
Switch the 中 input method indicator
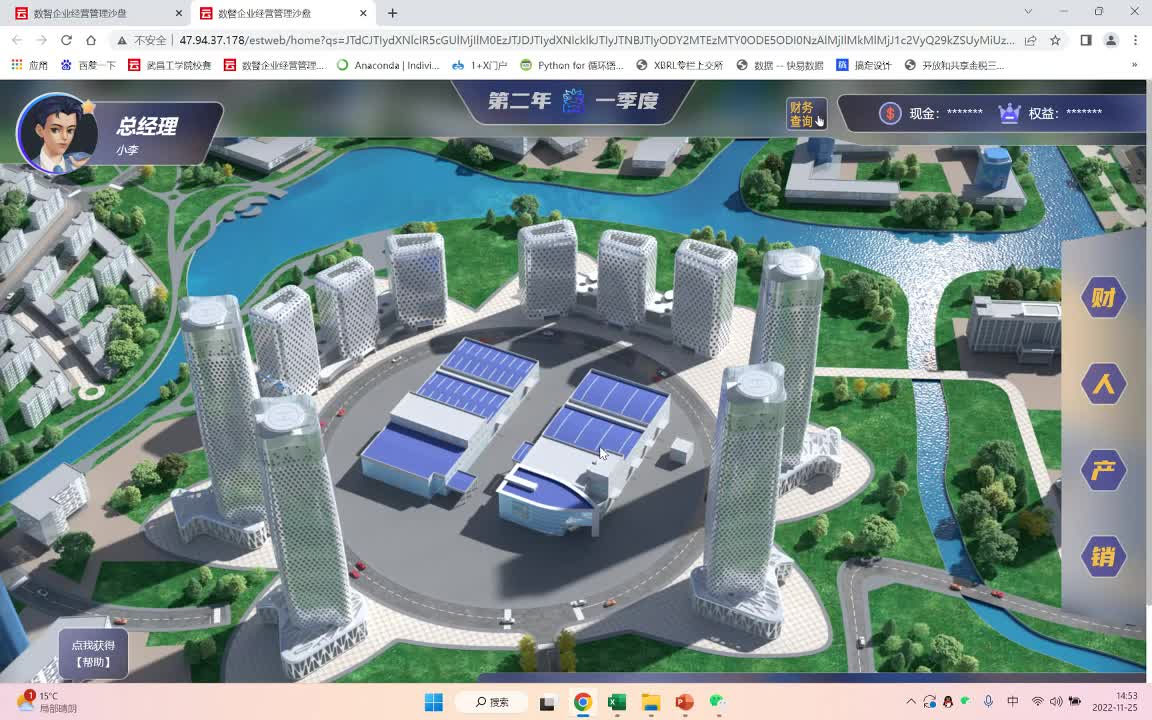1012,702
